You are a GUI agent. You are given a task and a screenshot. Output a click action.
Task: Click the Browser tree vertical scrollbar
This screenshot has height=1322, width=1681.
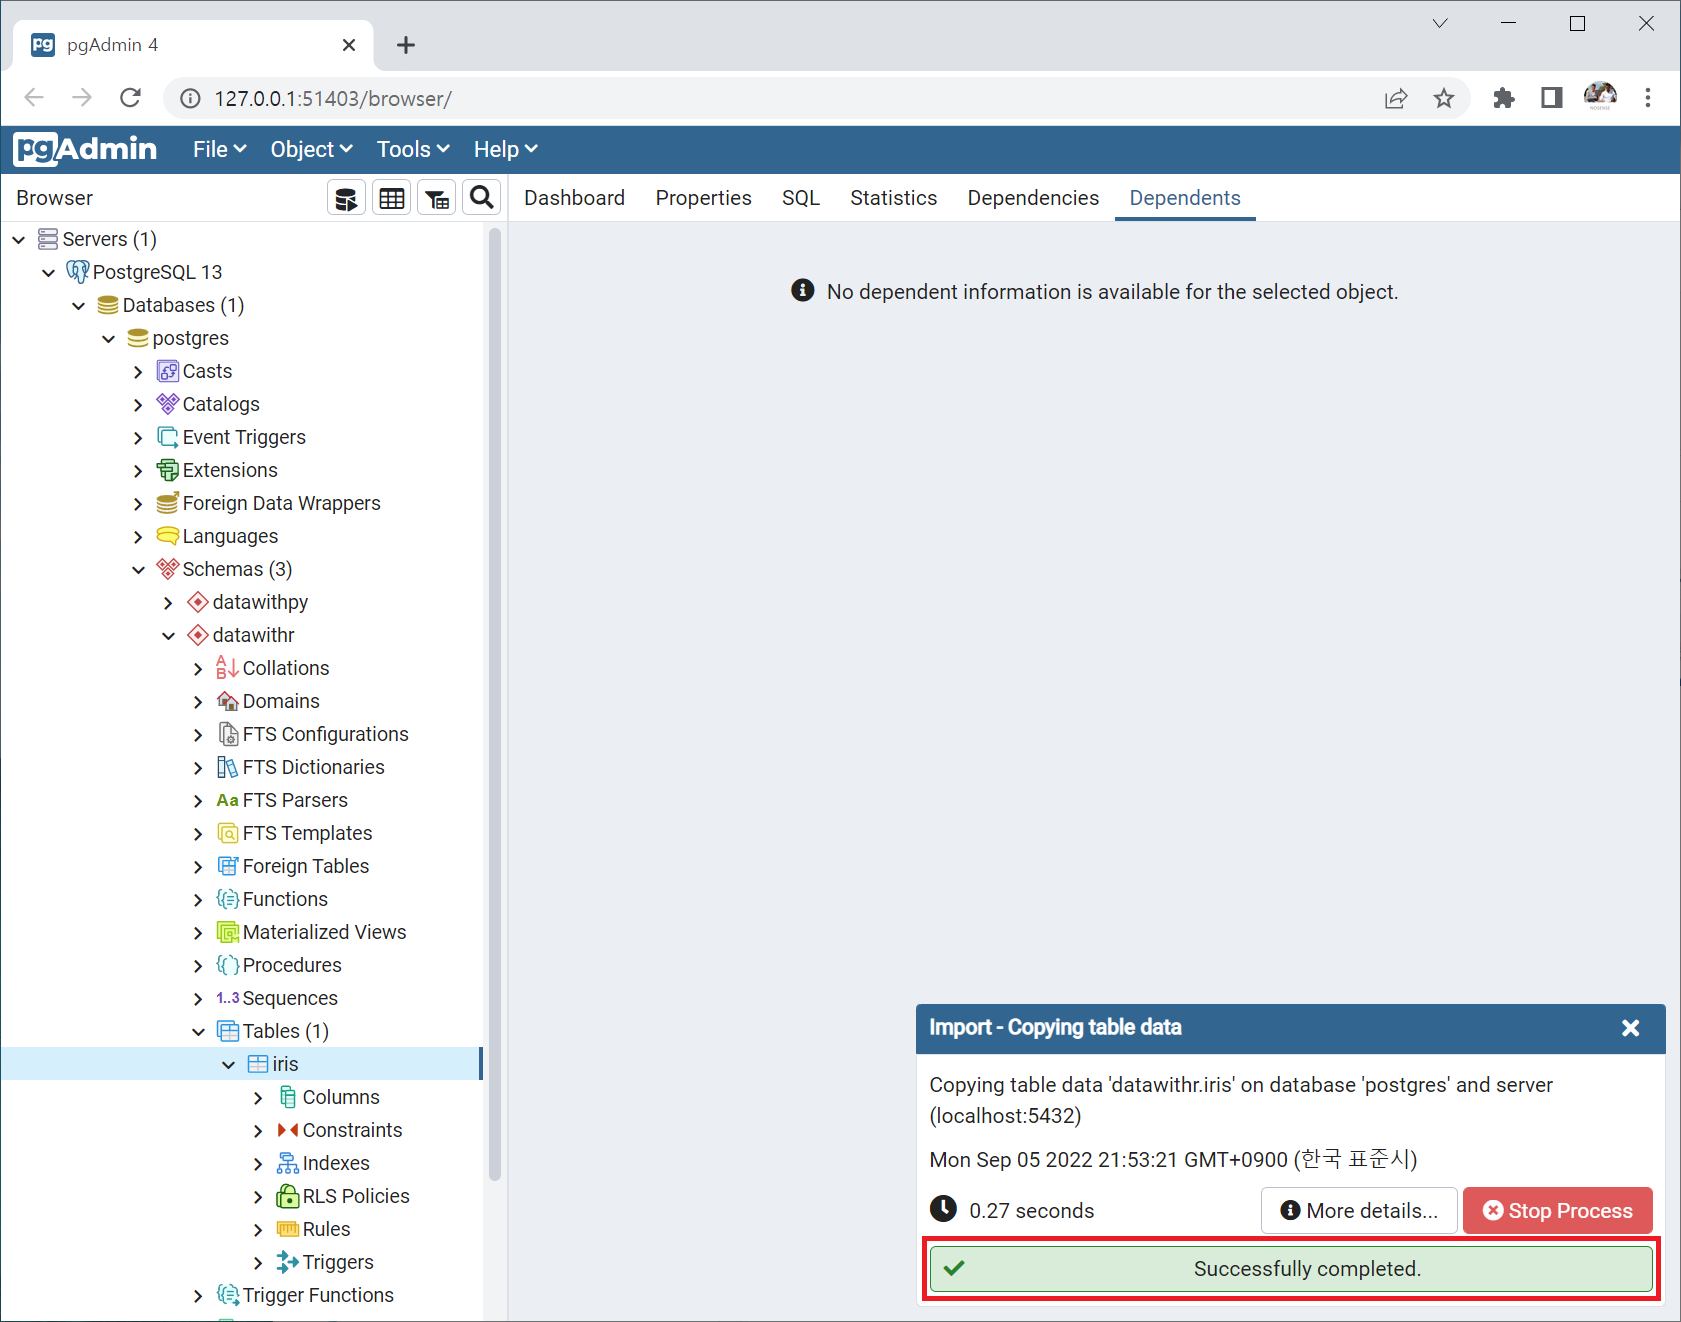tap(494, 705)
